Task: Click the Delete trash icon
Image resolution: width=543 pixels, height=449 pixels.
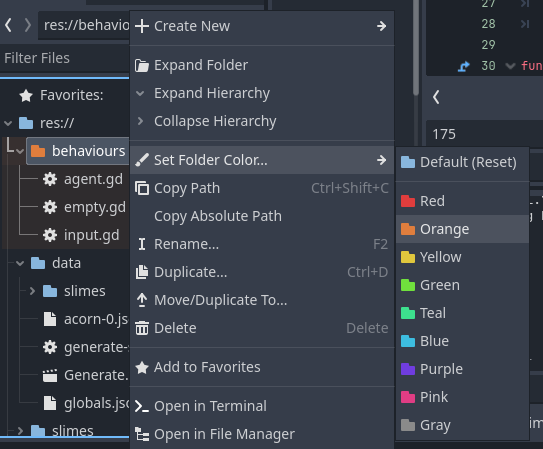Action: coord(142,328)
